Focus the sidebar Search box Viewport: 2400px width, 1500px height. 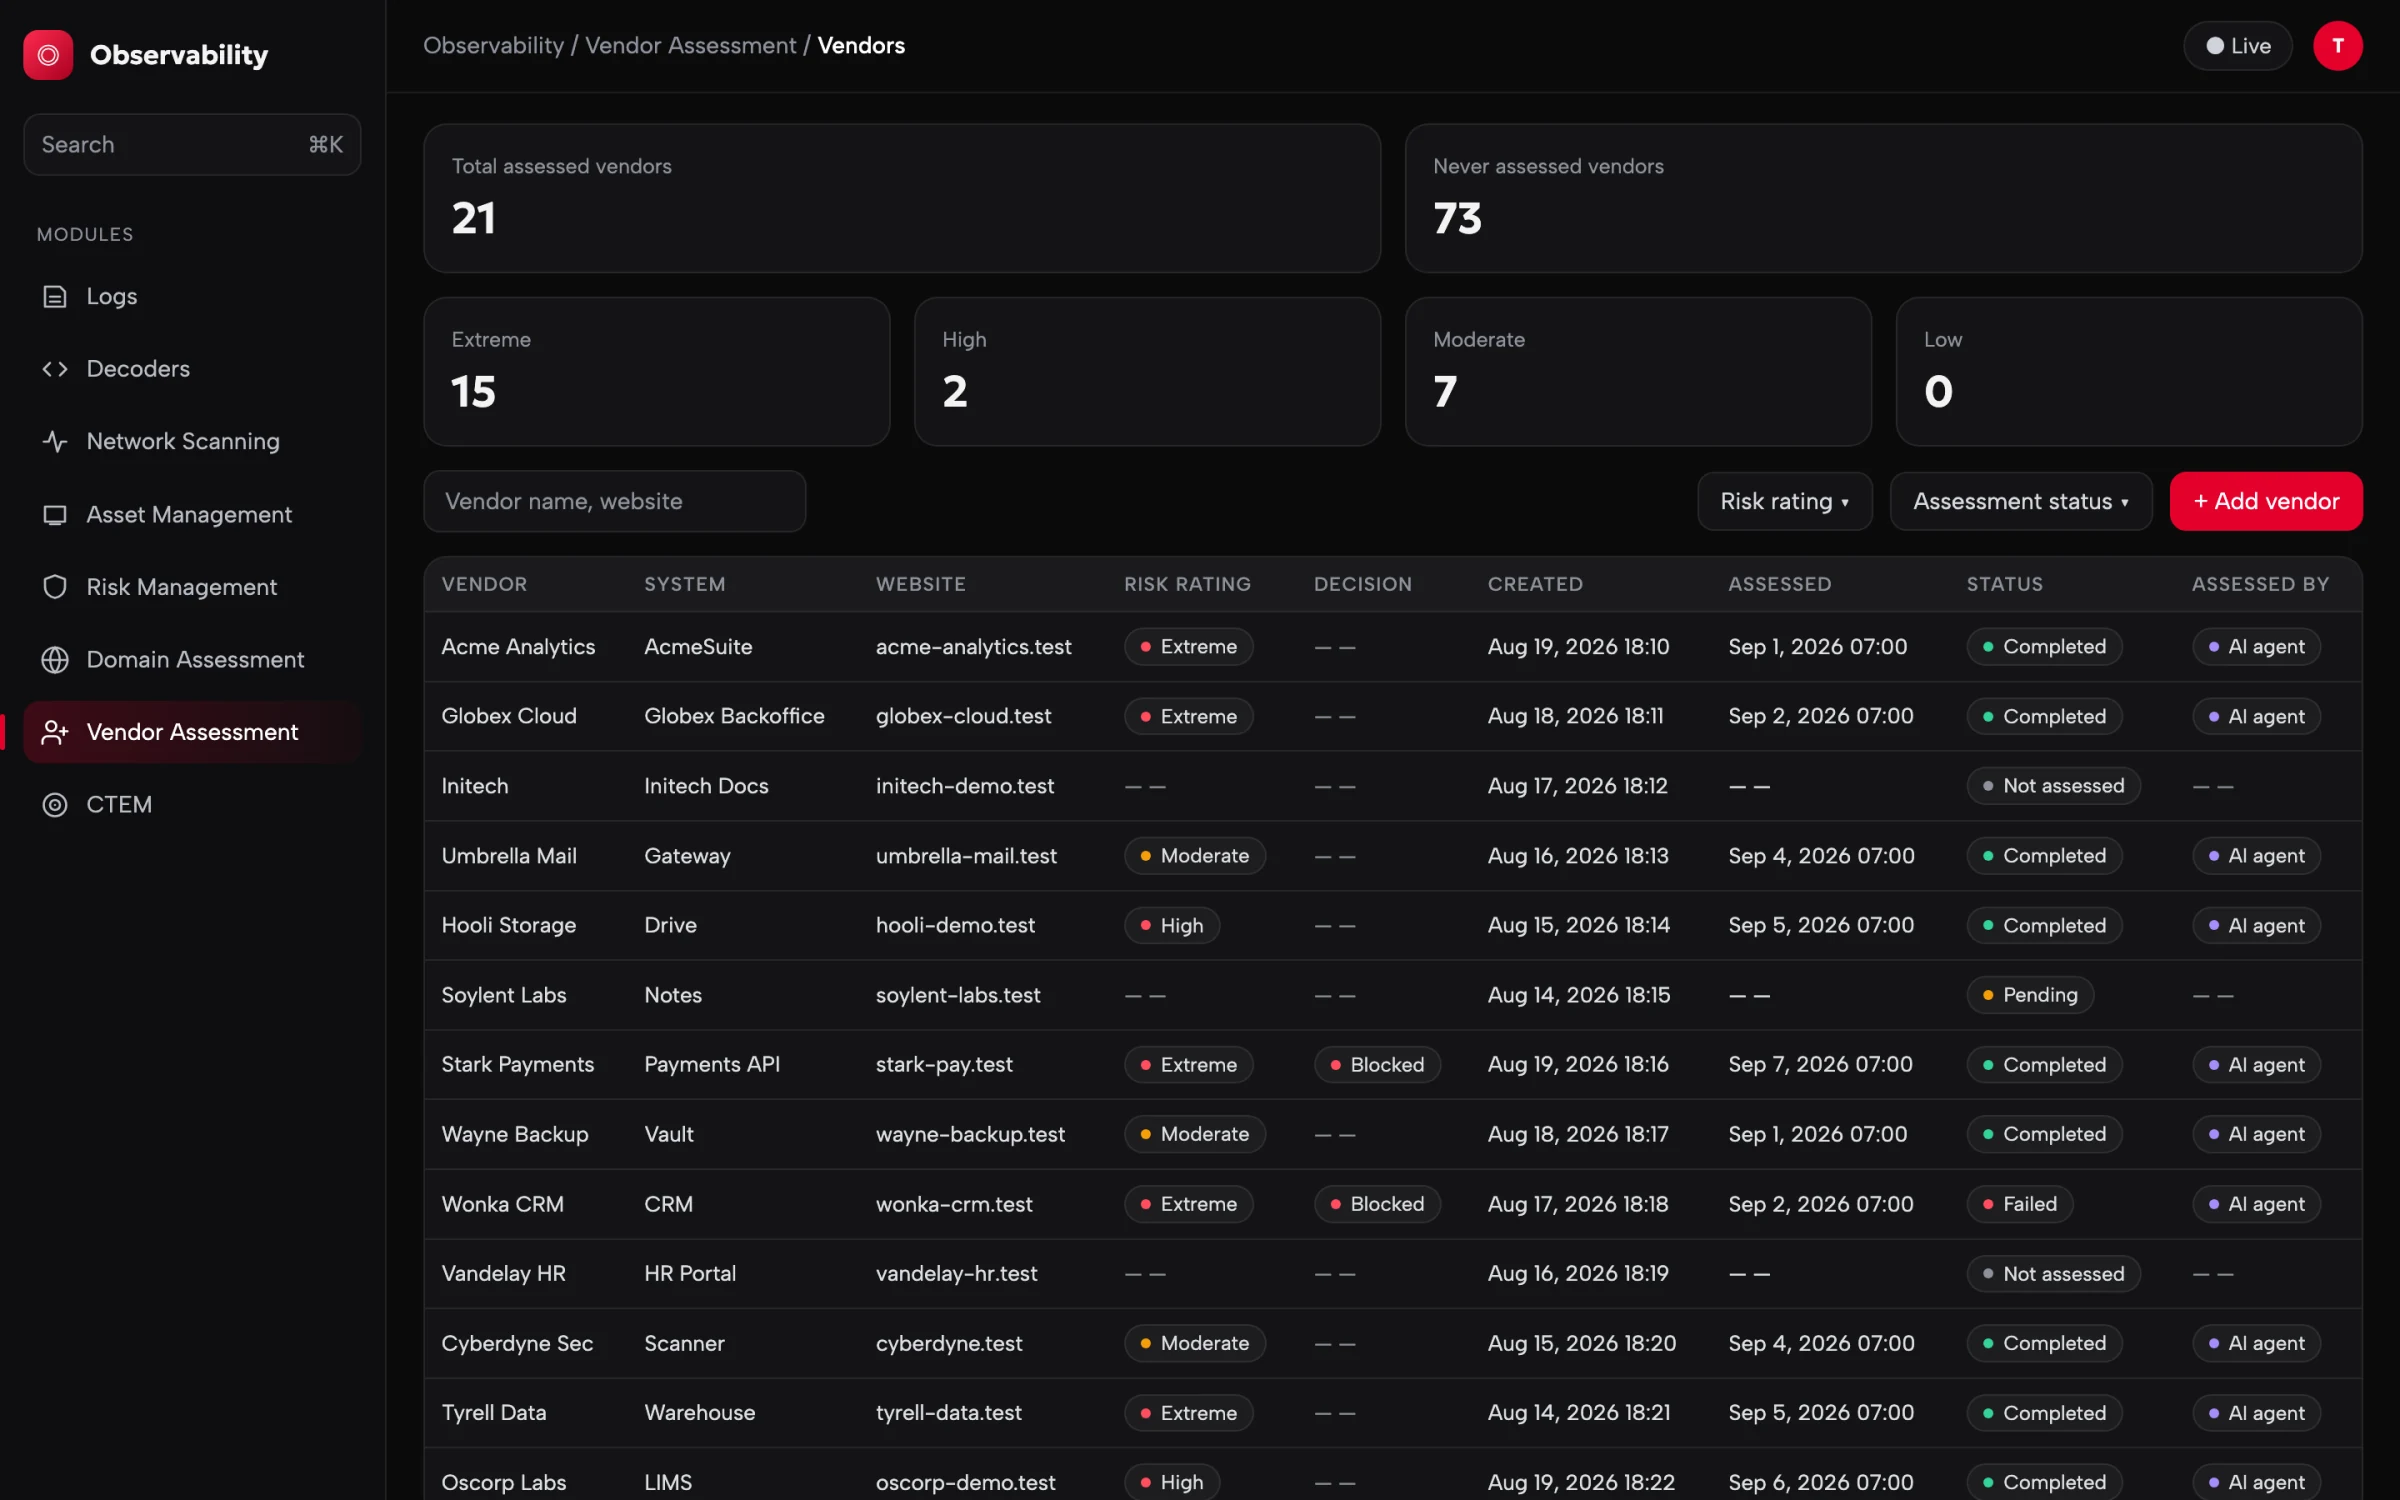coord(192,144)
